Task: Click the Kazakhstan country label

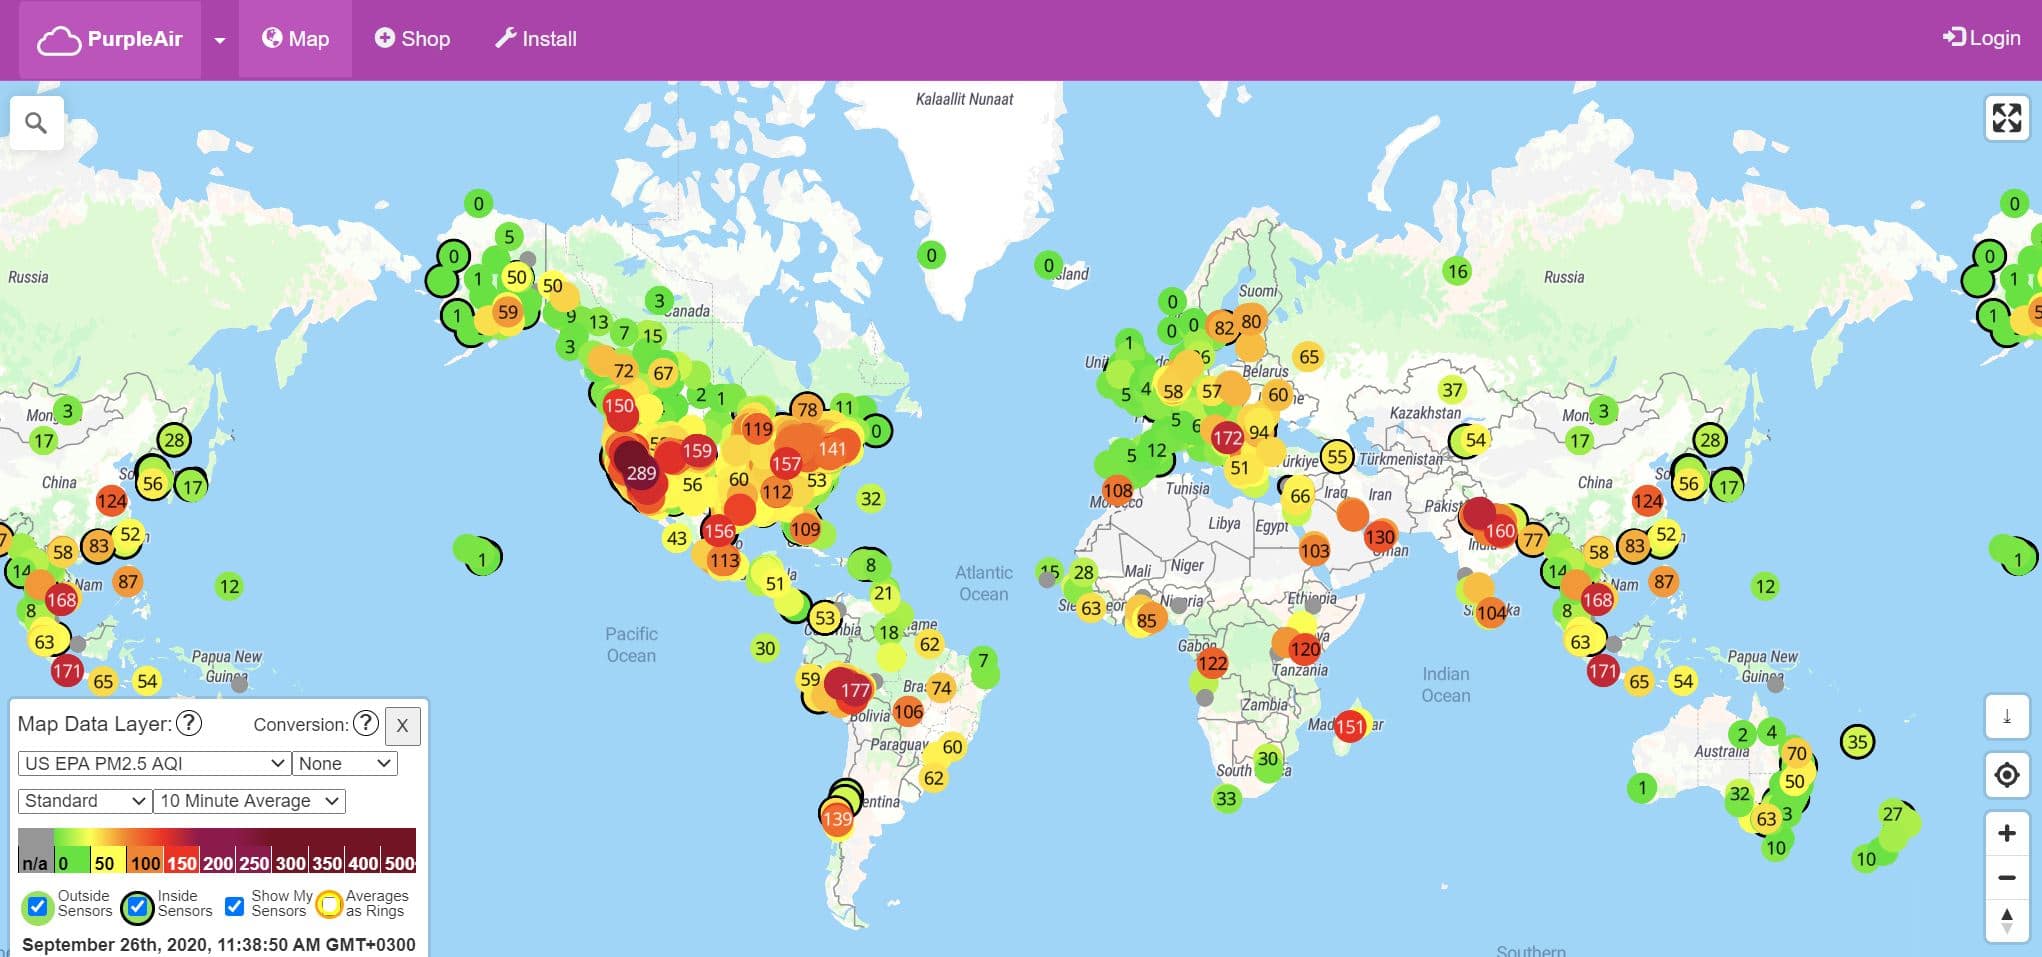Action: point(1425,413)
